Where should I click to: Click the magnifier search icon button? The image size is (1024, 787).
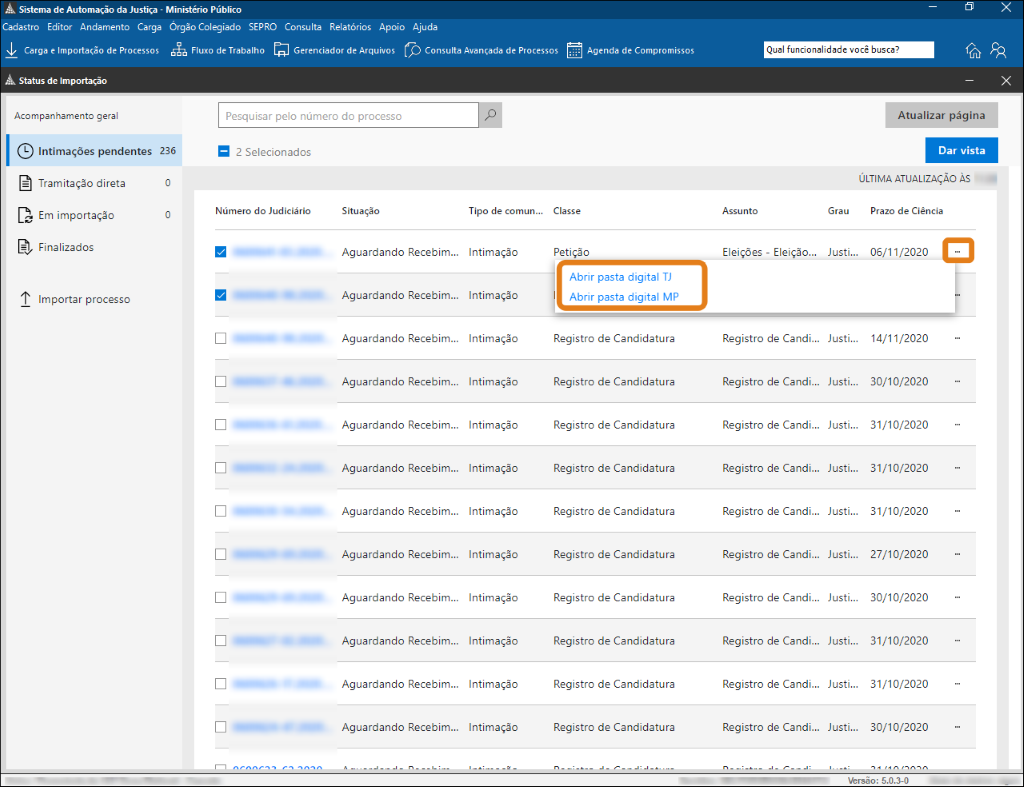(490, 116)
